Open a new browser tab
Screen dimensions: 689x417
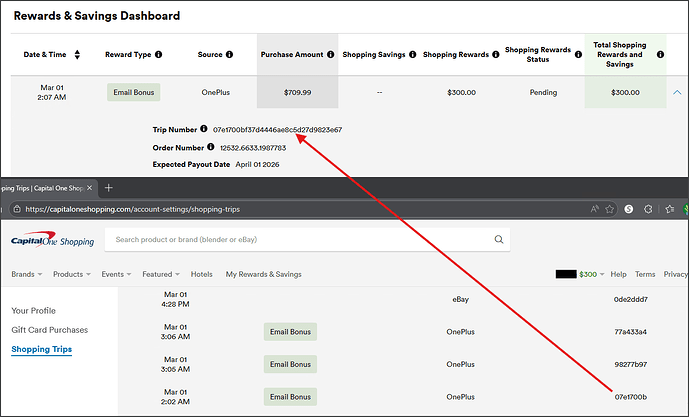109,188
